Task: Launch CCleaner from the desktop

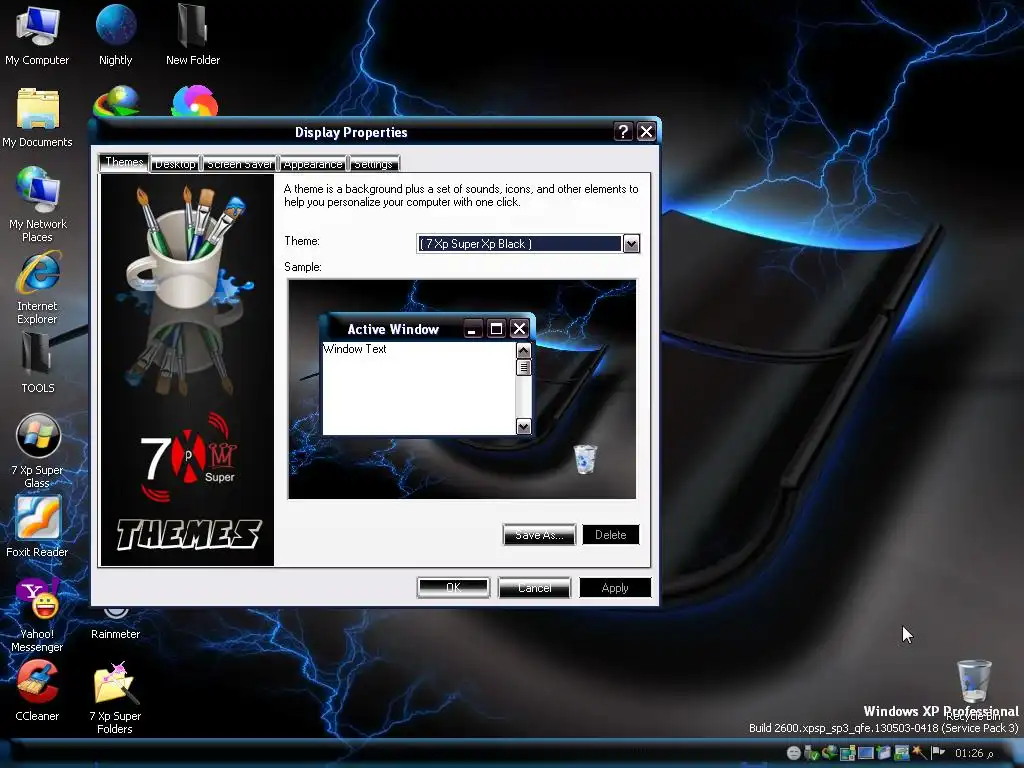Action: pyautogui.click(x=37, y=691)
